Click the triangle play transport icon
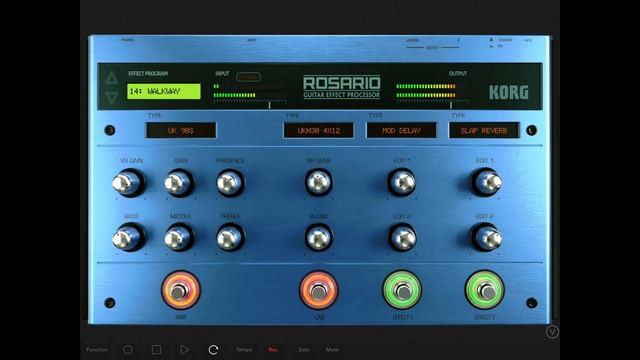 click(x=184, y=349)
